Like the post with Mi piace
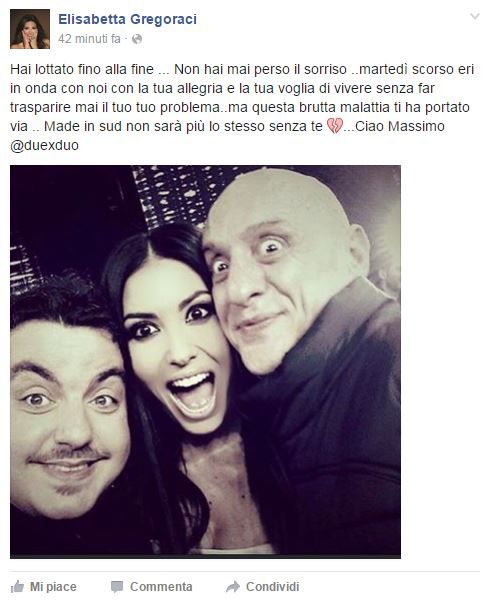Viewport: 488px width, 600px height. pos(44,587)
